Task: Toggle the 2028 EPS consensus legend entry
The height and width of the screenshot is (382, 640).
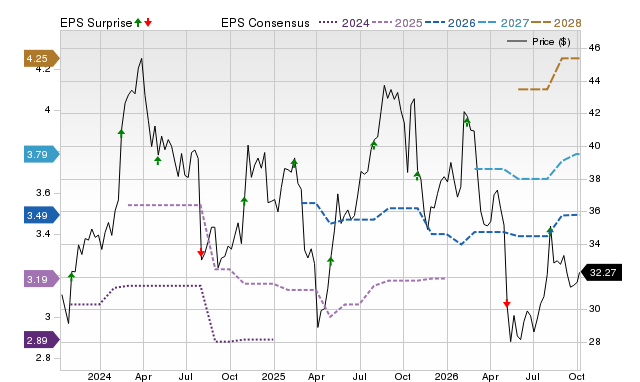Action: point(556,23)
